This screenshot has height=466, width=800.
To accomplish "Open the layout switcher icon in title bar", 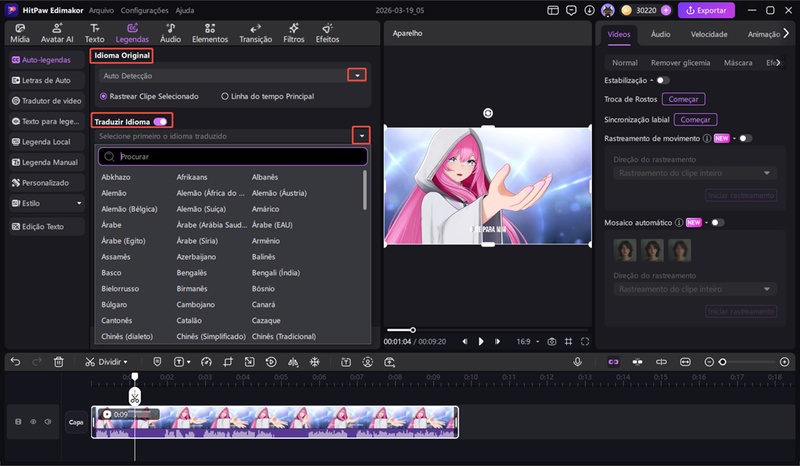I will pyautogui.click(x=553, y=10).
